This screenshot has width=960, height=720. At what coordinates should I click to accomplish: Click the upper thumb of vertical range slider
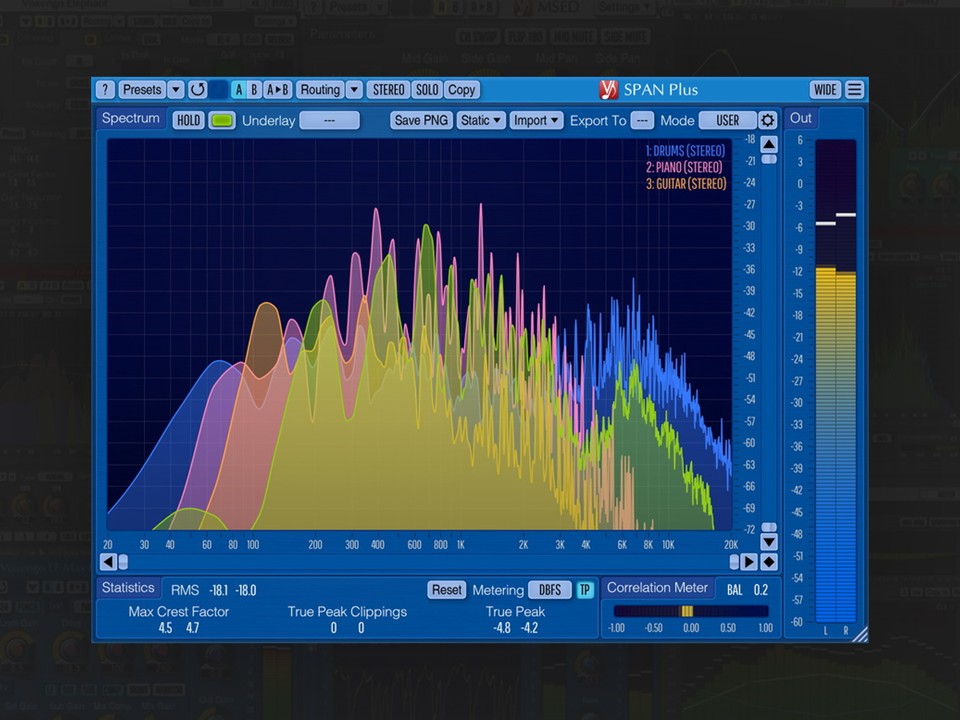tap(769, 160)
